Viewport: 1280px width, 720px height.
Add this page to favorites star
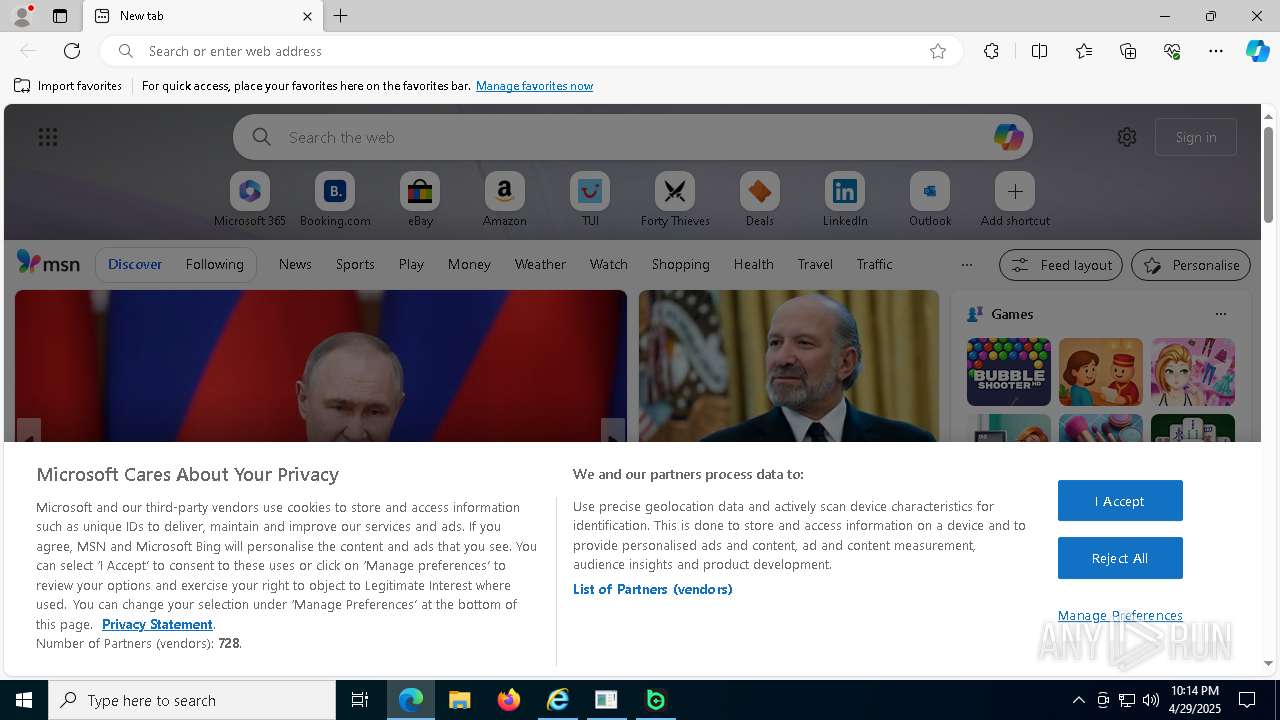[938, 51]
